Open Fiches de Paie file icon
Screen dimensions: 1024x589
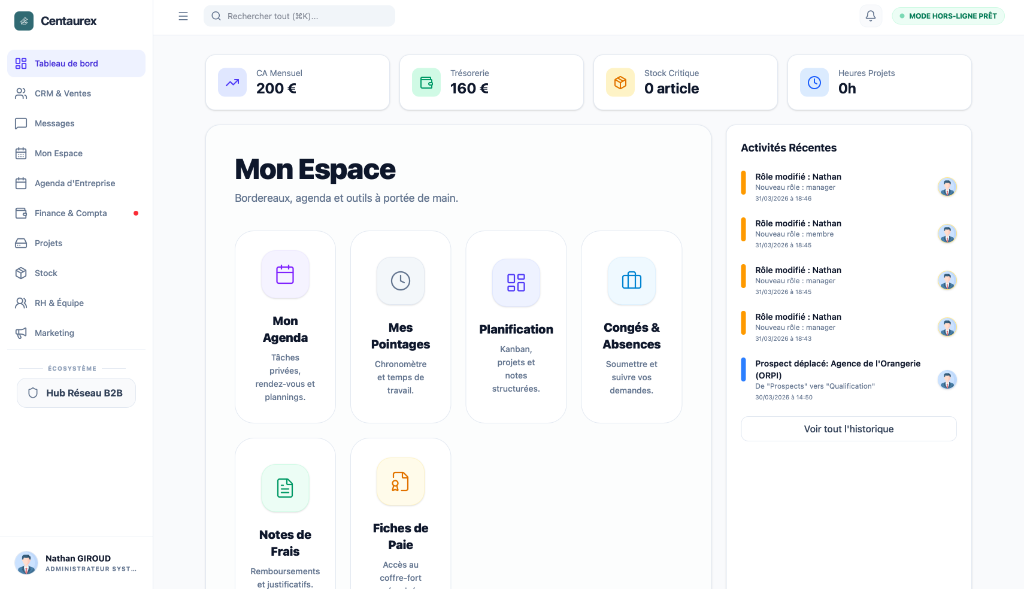(x=400, y=481)
